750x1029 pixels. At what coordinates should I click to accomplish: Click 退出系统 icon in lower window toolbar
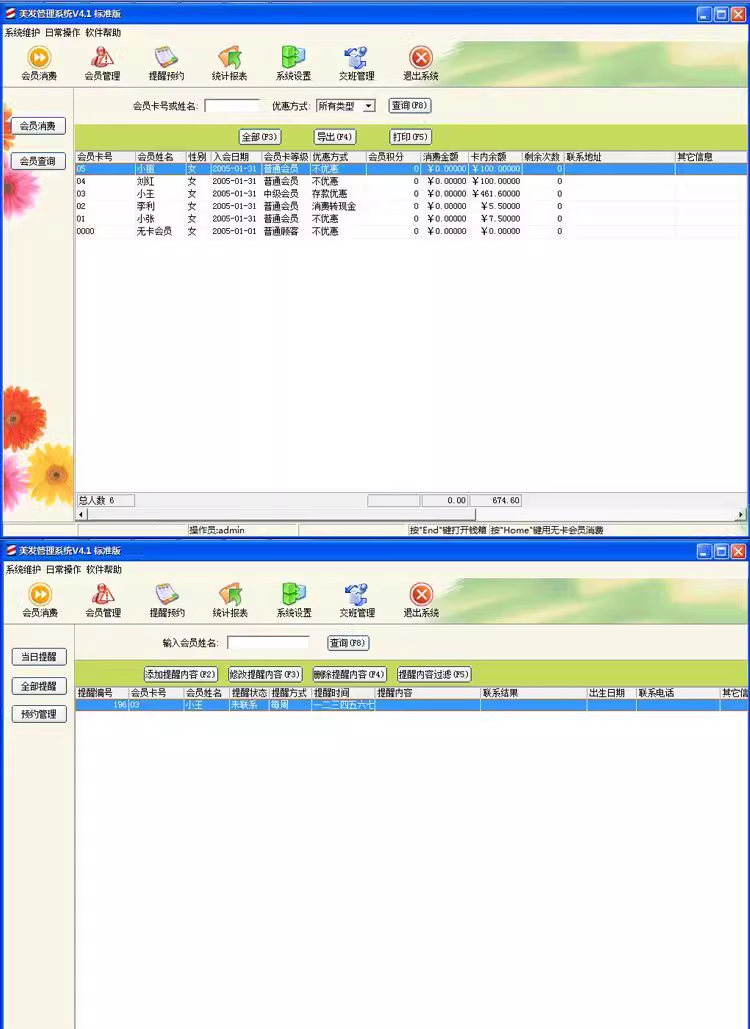pos(421,600)
